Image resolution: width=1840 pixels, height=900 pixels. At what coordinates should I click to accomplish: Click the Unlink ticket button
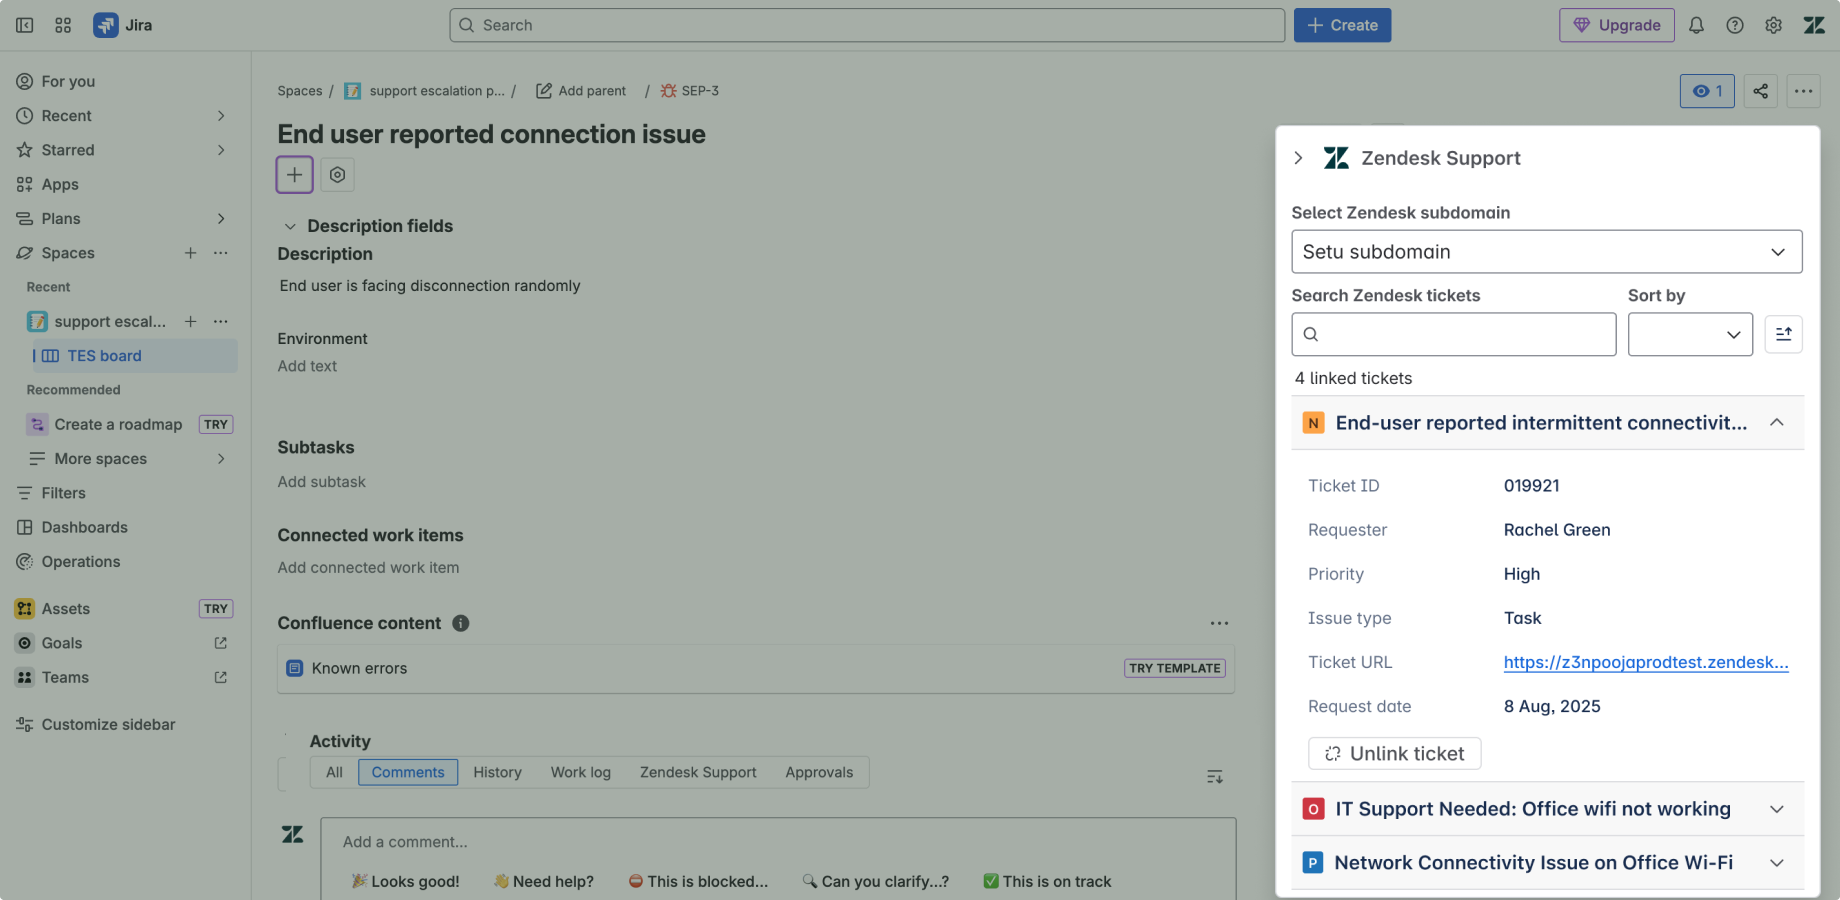coord(1394,754)
